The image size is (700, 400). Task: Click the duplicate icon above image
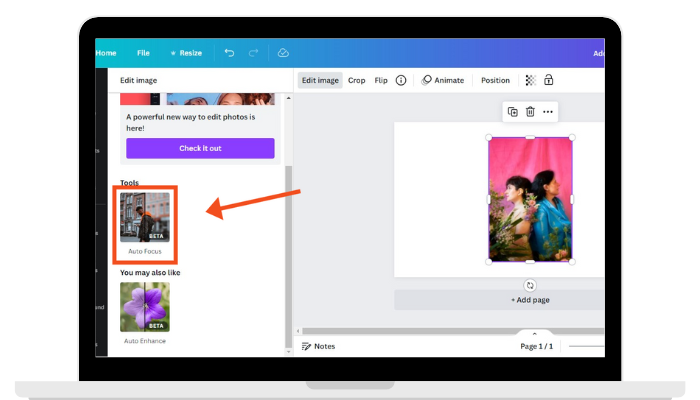pyautogui.click(x=512, y=112)
